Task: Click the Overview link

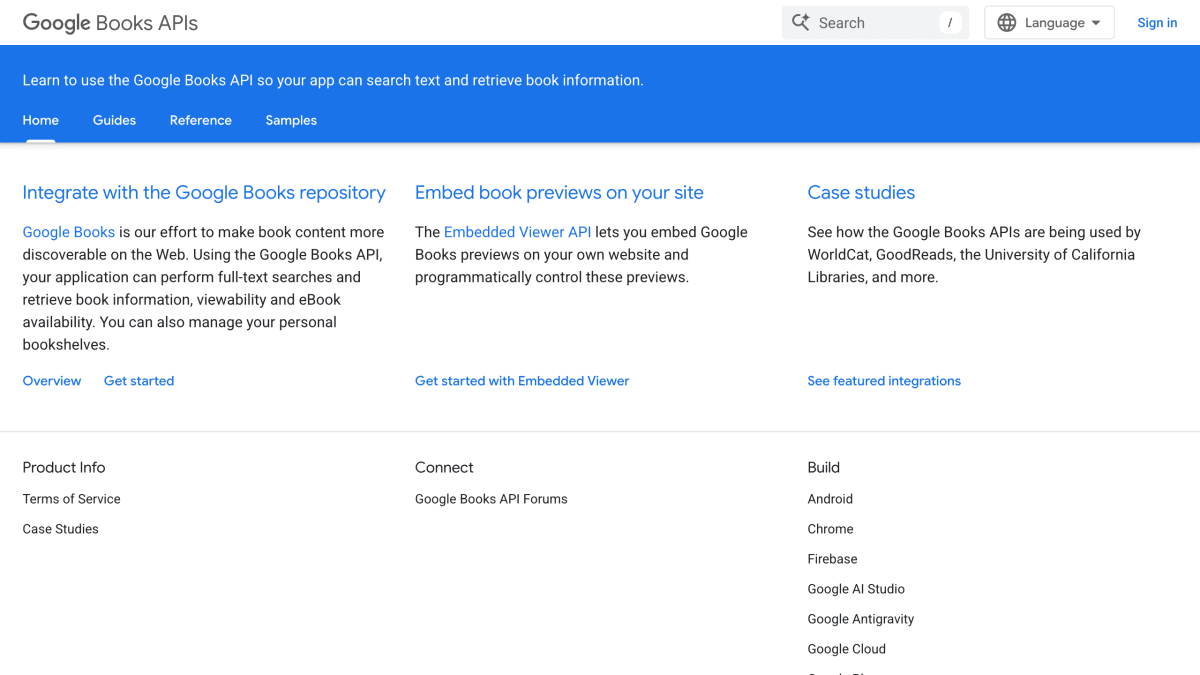Action: coord(52,381)
